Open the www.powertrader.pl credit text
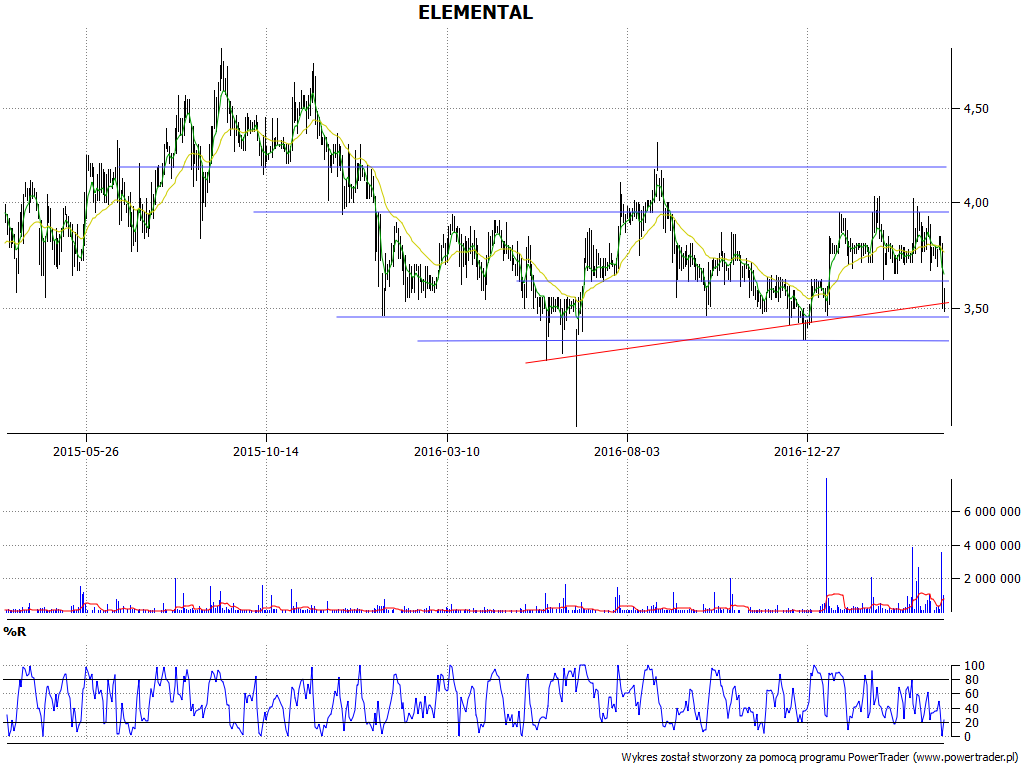 coord(966,757)
